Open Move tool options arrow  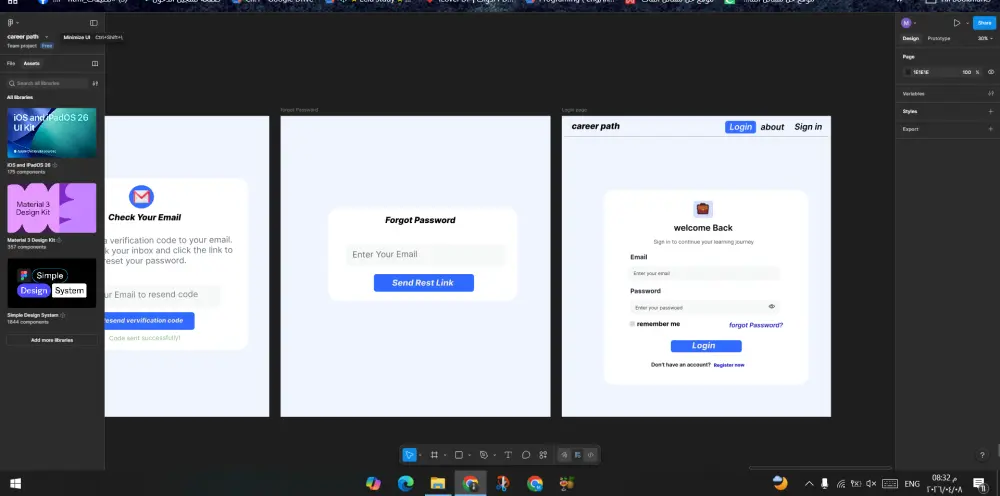(x=420, y=455)
